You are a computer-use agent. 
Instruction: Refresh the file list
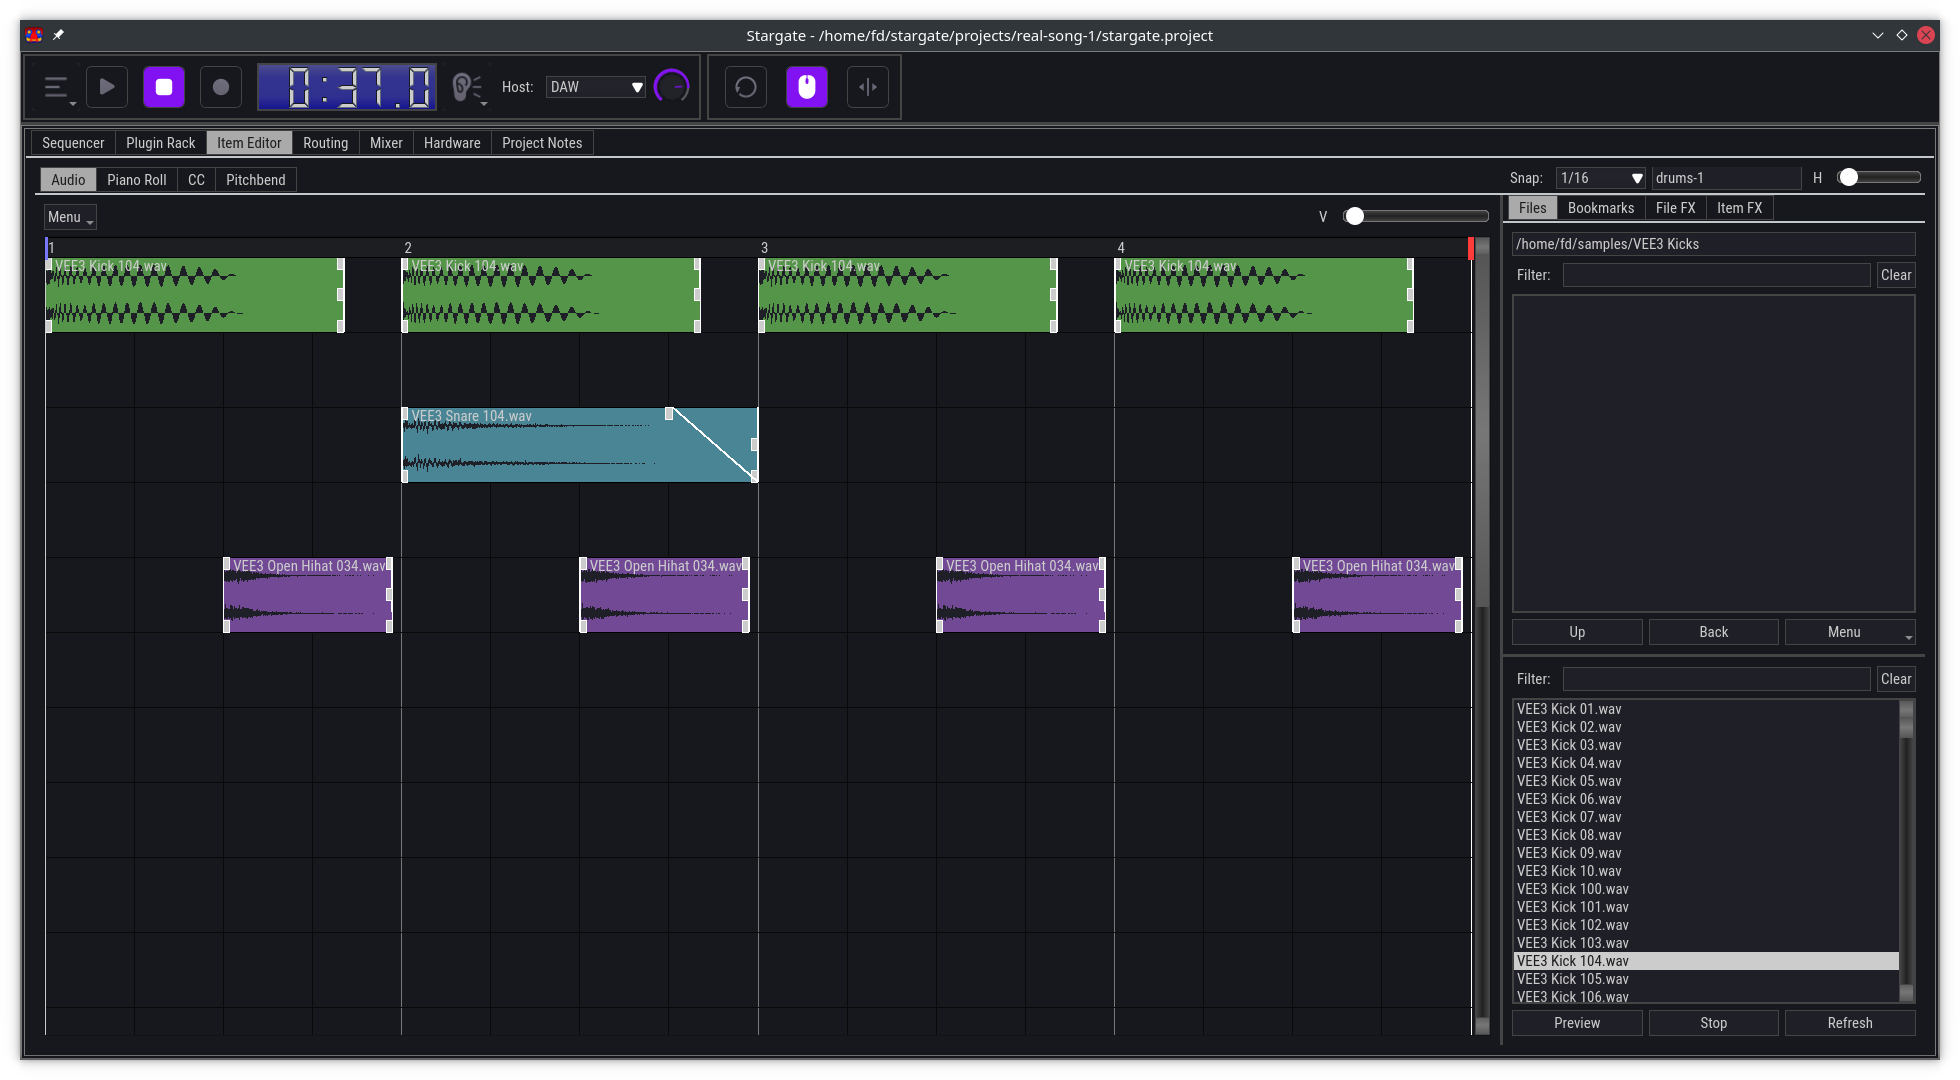tap(1850, 1023)
